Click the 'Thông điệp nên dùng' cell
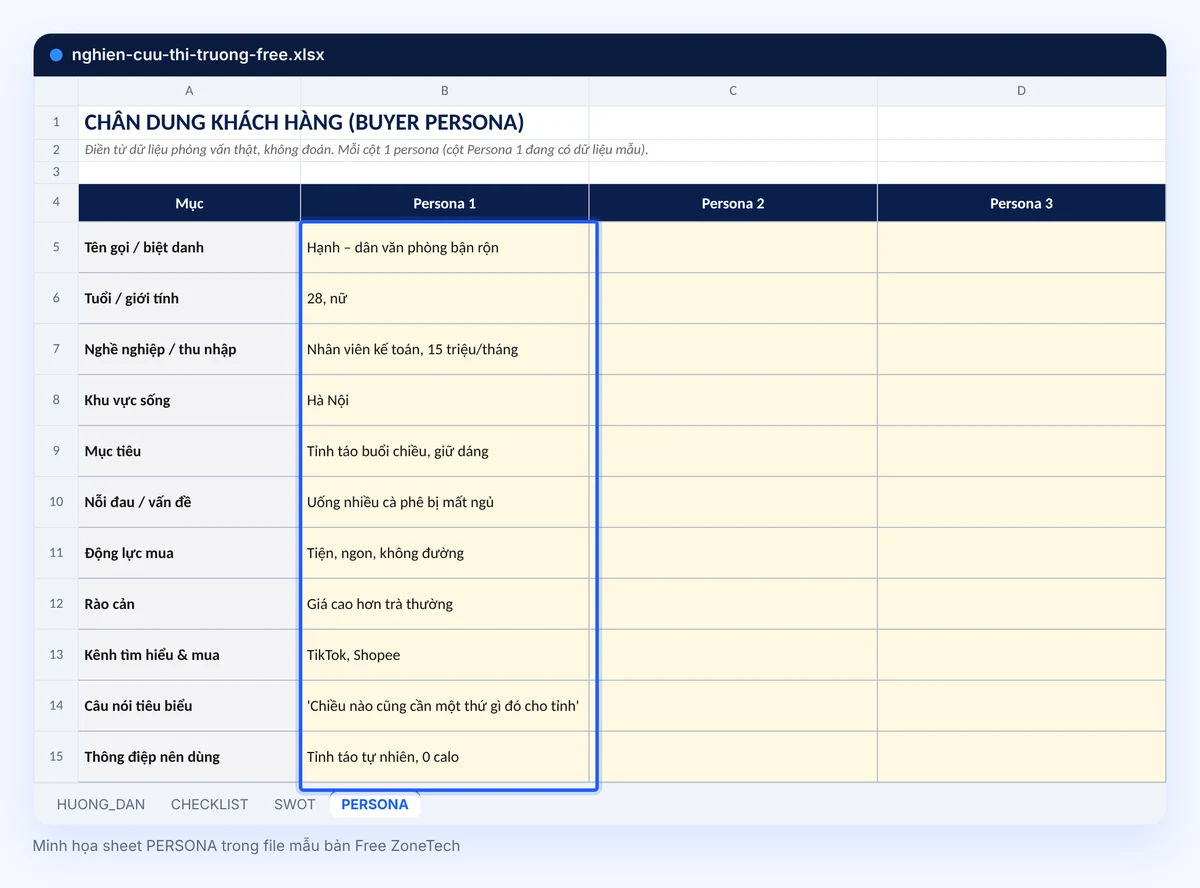 point(189,757)
